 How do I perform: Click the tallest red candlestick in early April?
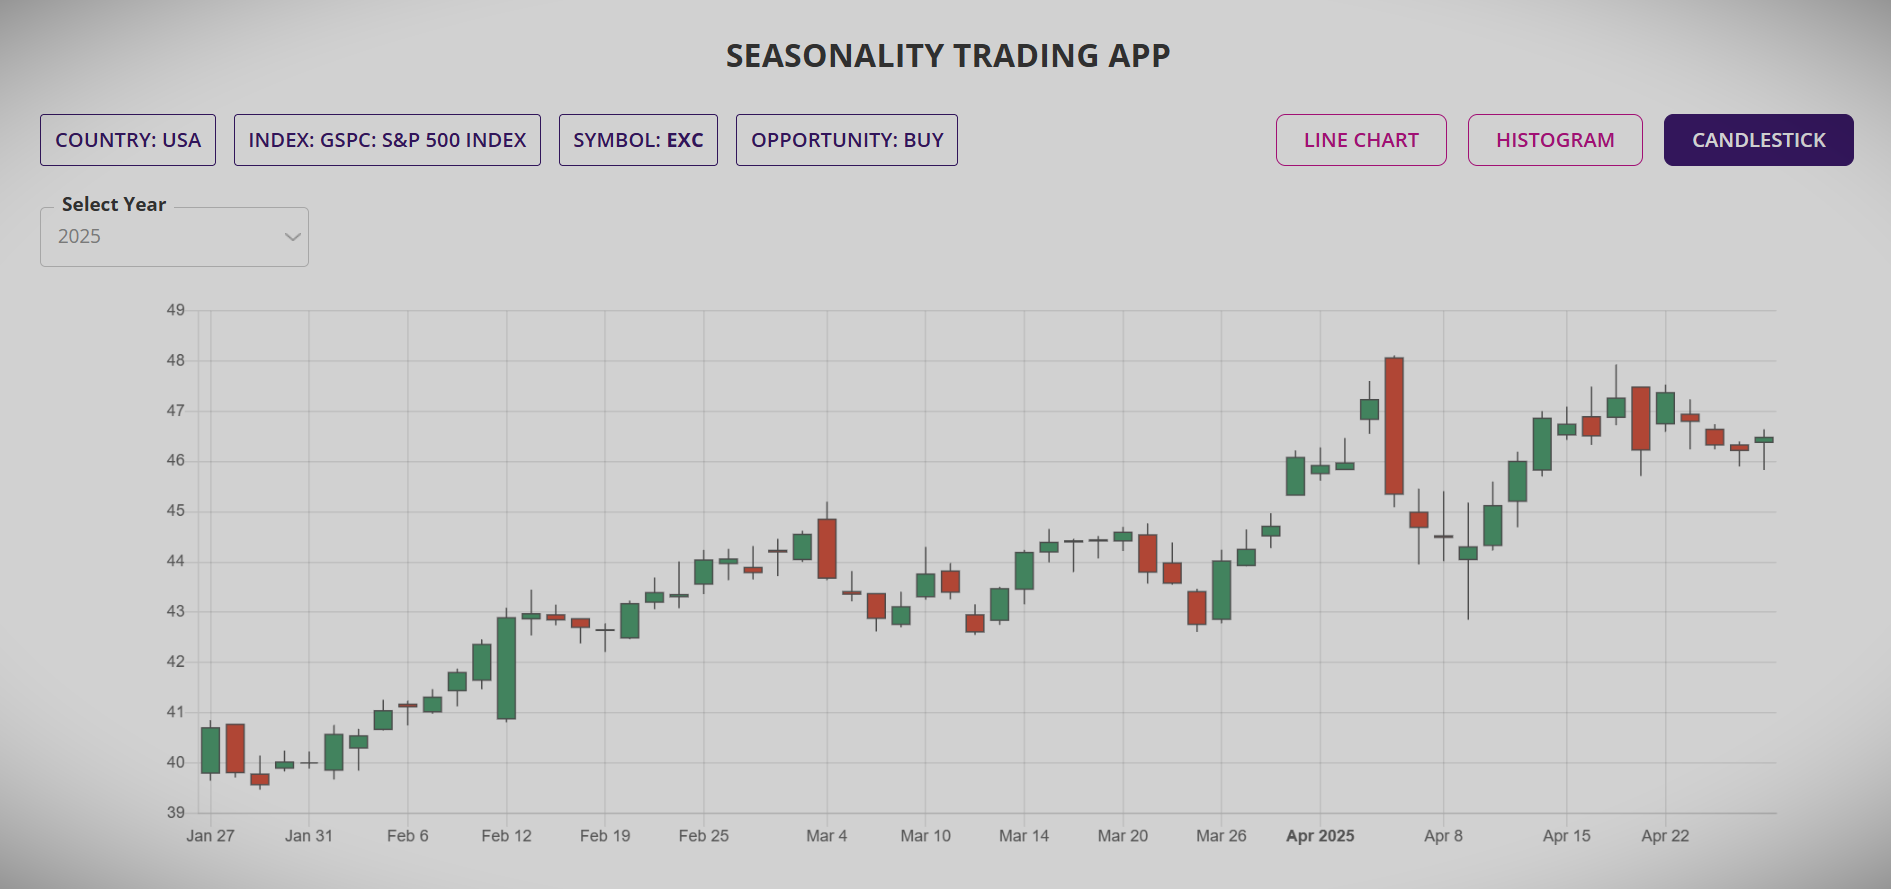pos(1393,425)
